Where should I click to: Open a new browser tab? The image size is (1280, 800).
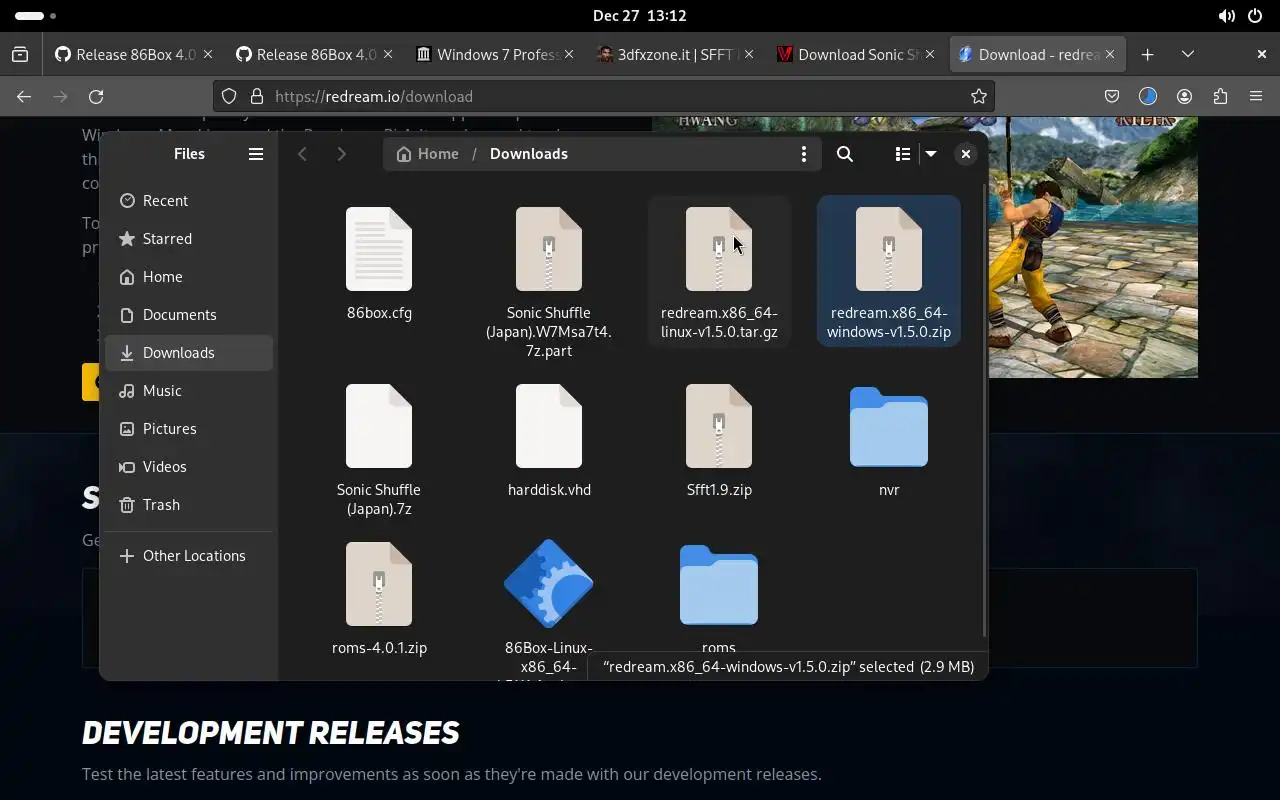click(1148, 55)
